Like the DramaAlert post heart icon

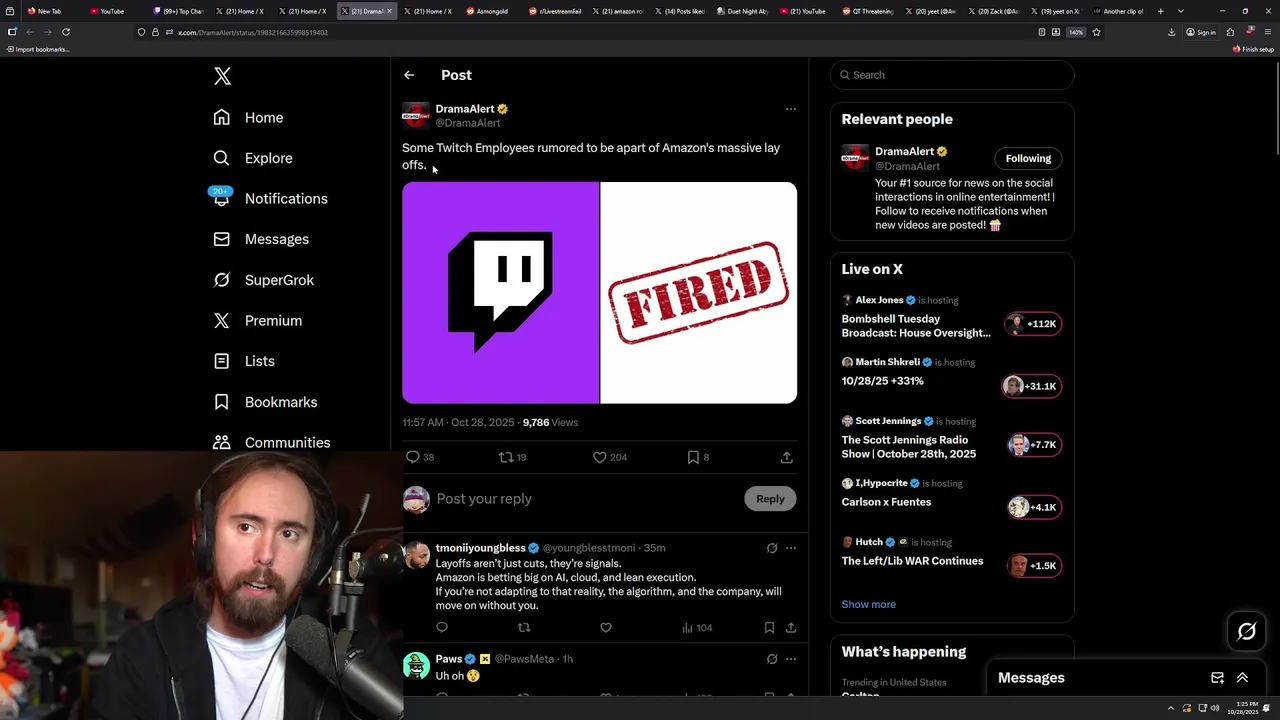coord(600,457)
